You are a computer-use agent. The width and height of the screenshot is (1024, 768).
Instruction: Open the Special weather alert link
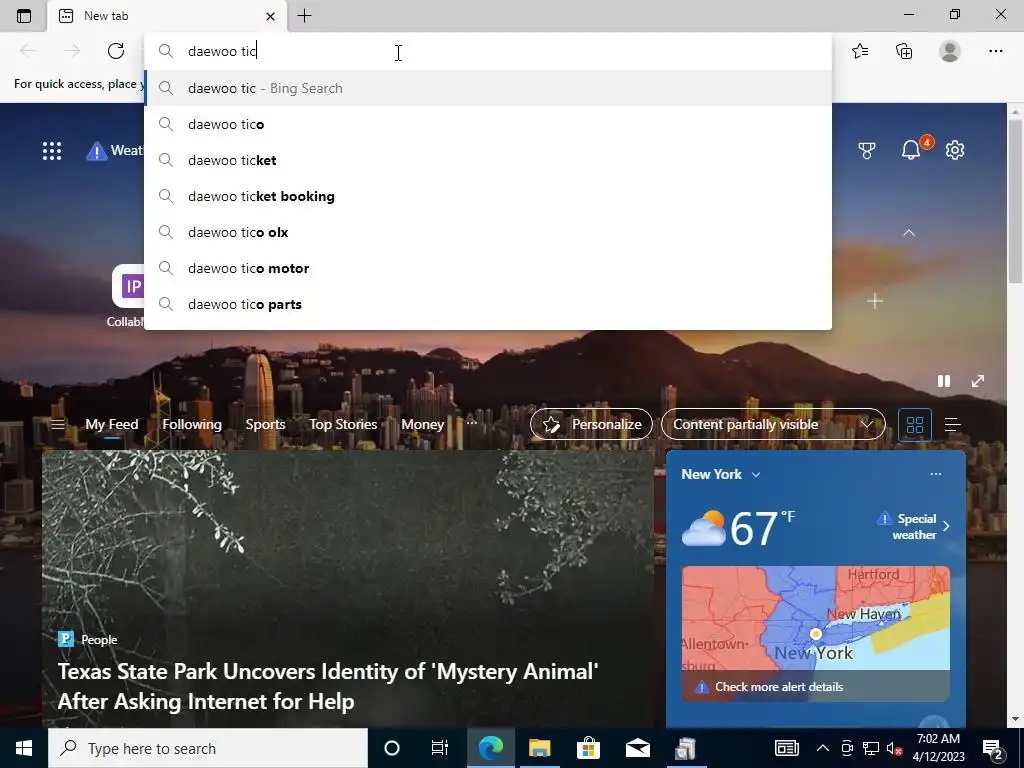click(914, 526)
